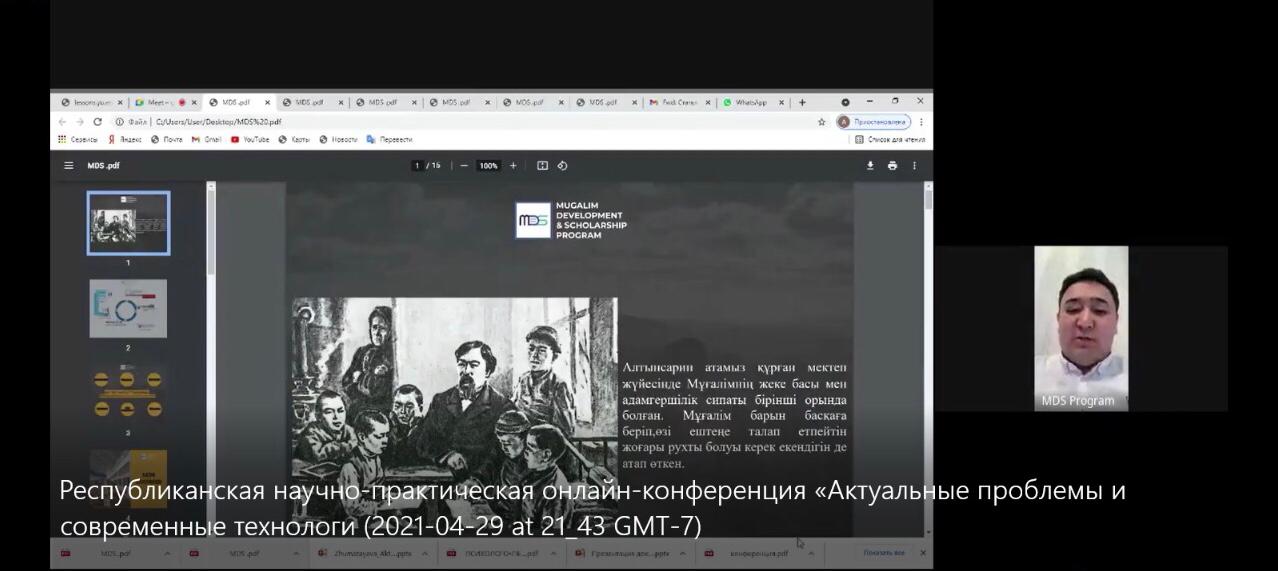
Task: Print the PDF document
Action: click(x=892, y=166)
